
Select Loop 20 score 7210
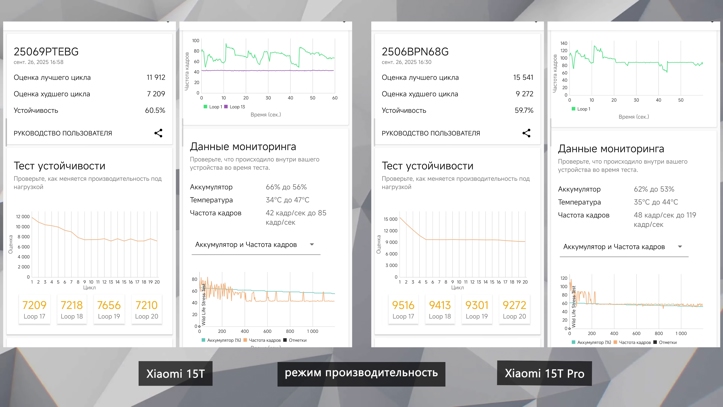[146, 309]
